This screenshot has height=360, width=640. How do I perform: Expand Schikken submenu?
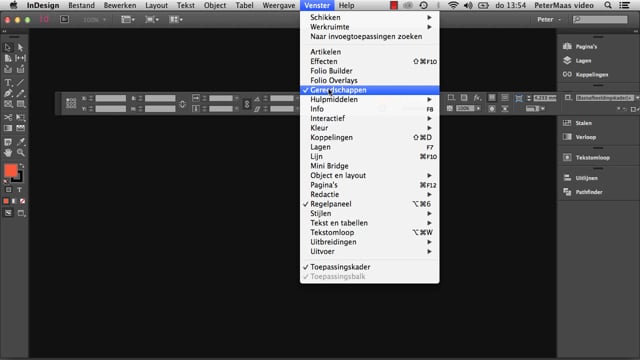370,17
